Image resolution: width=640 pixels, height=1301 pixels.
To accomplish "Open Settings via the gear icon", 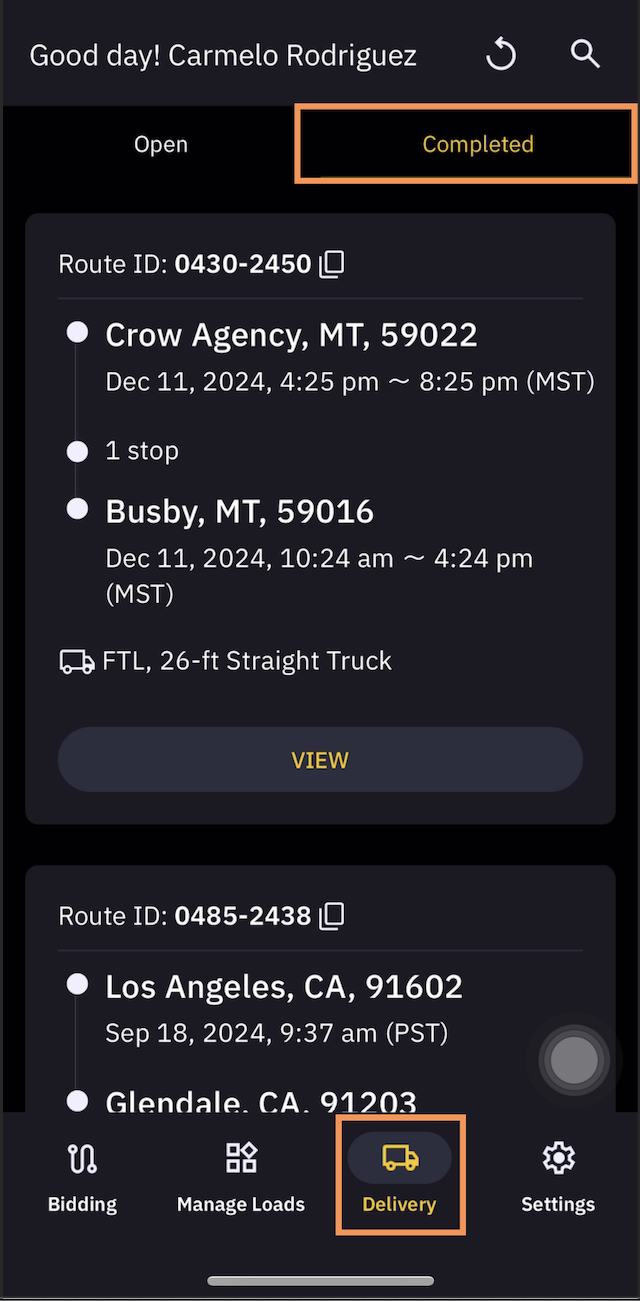I will [557, 1160].
